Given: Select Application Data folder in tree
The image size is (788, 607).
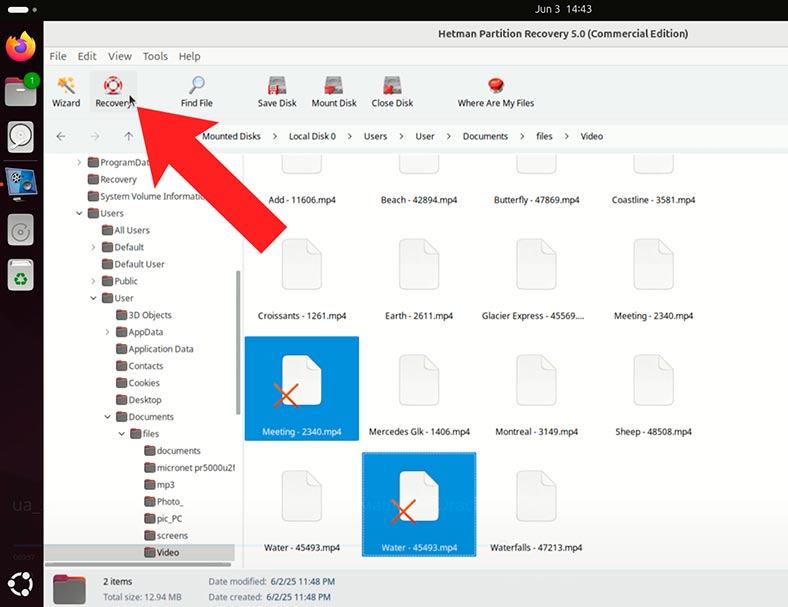Looking at the screenshot, I should click(155, 349).
